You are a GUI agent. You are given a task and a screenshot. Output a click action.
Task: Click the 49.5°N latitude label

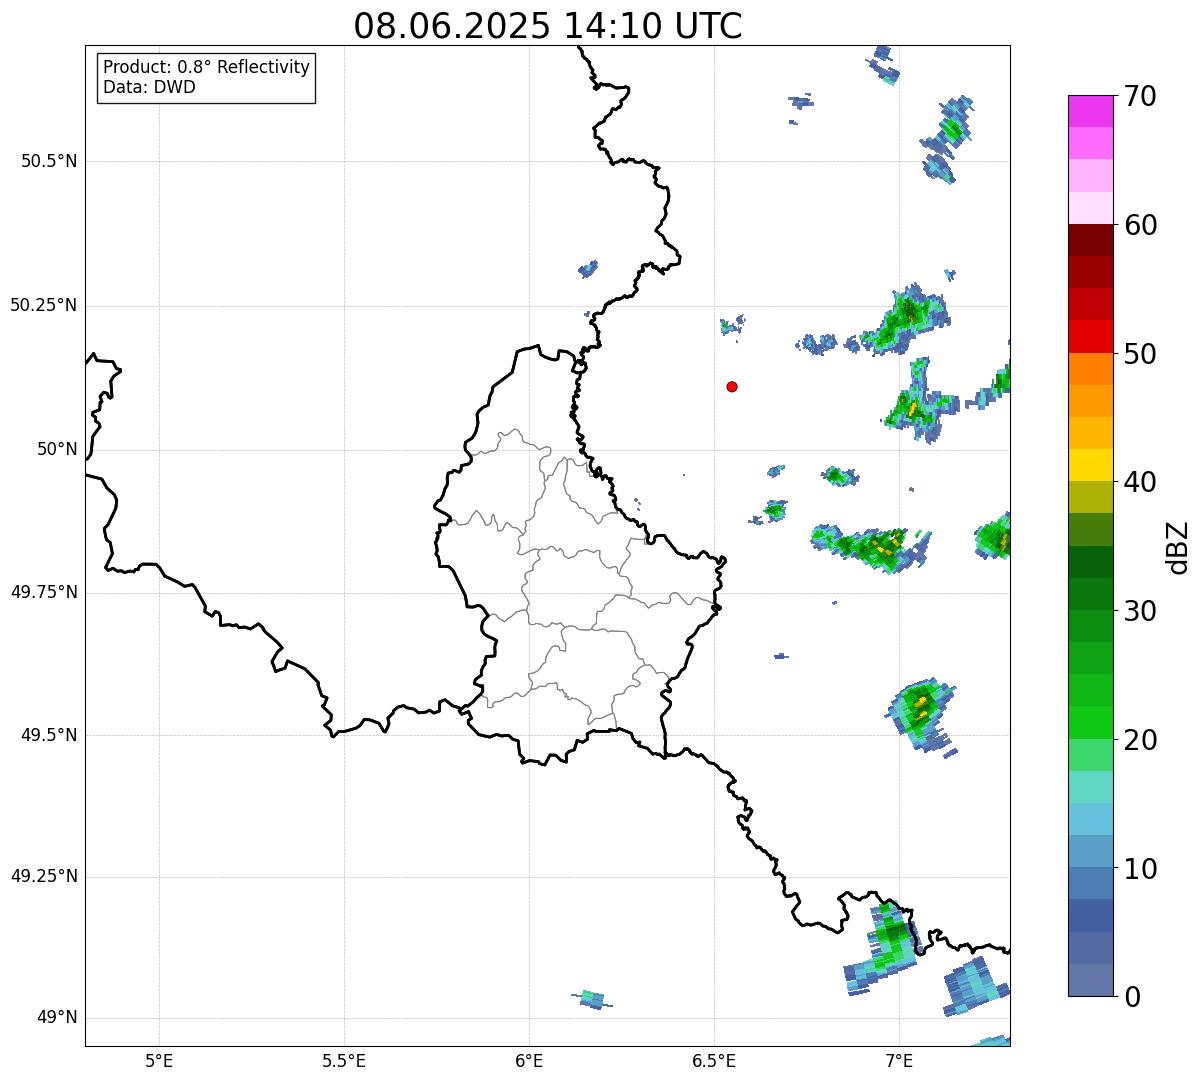pyautogui.click(x=49, y=735)
